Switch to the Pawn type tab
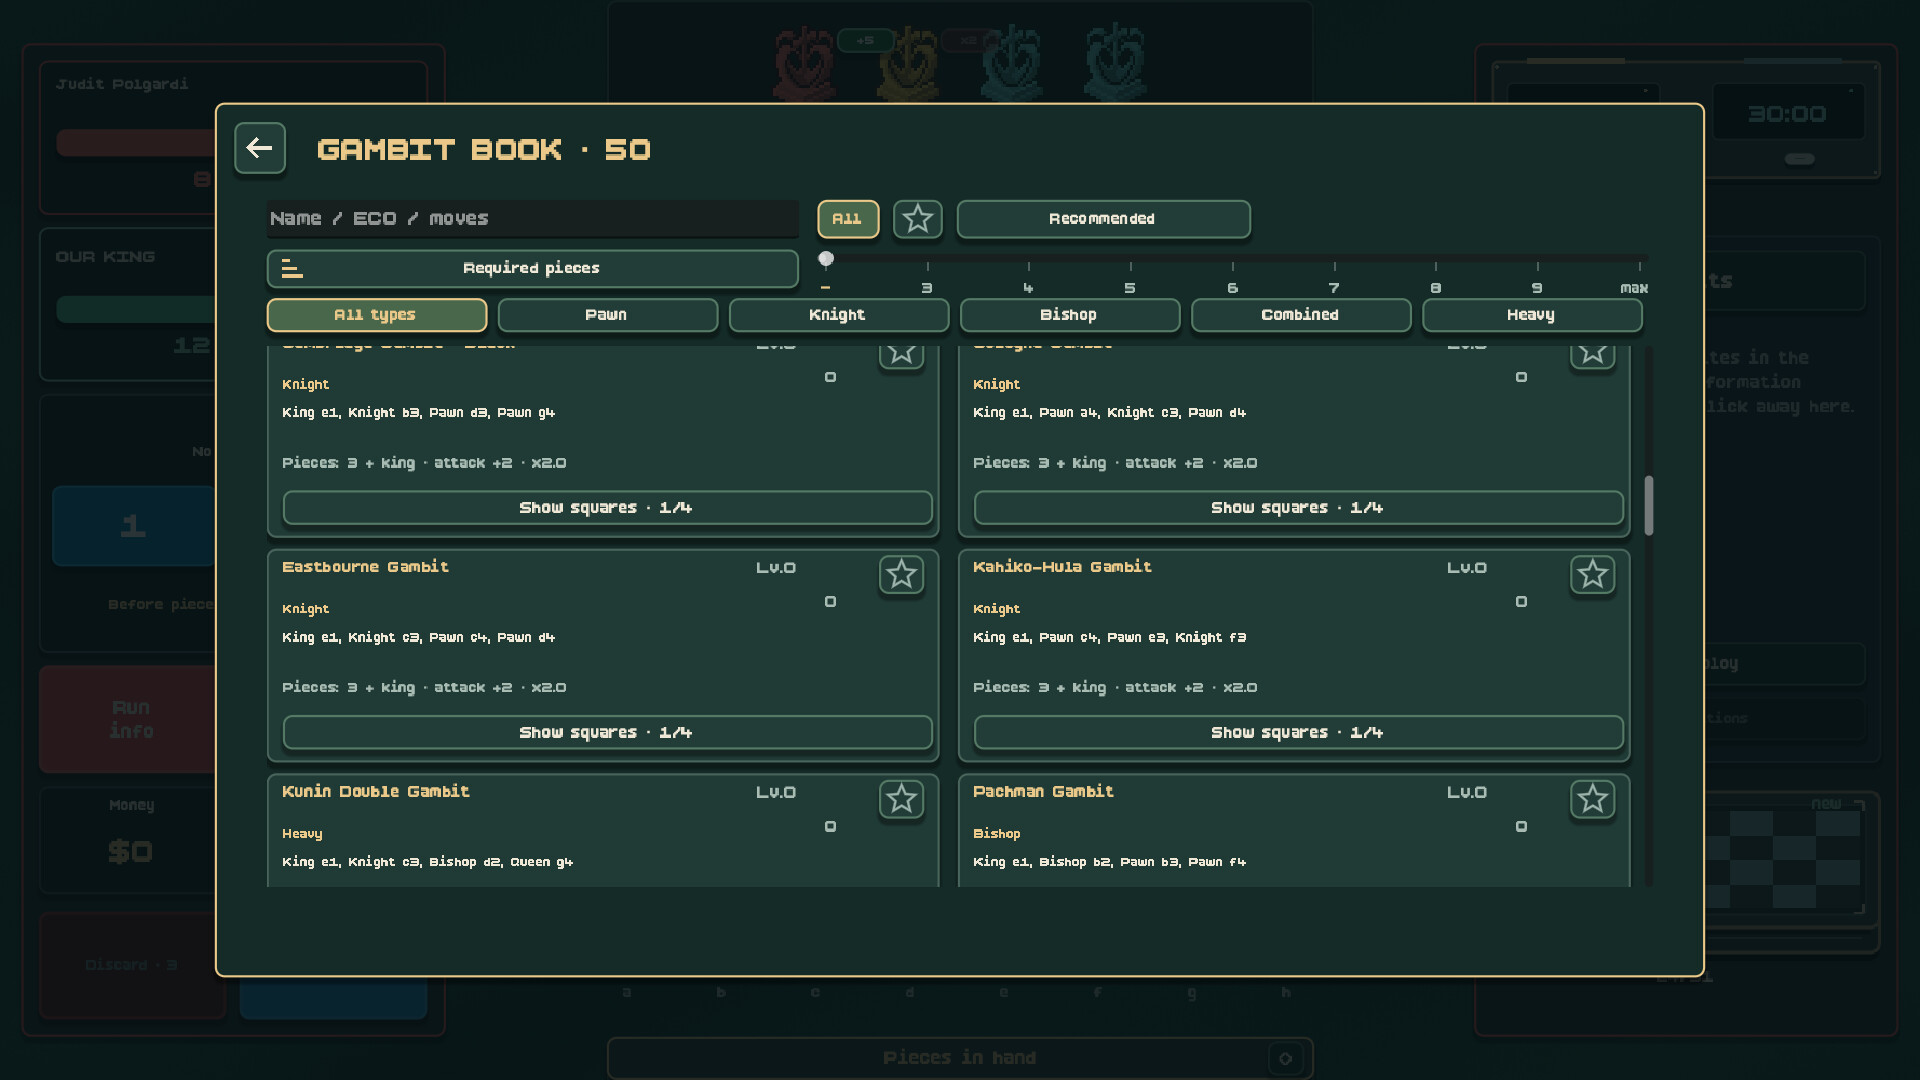 point(607,315)
